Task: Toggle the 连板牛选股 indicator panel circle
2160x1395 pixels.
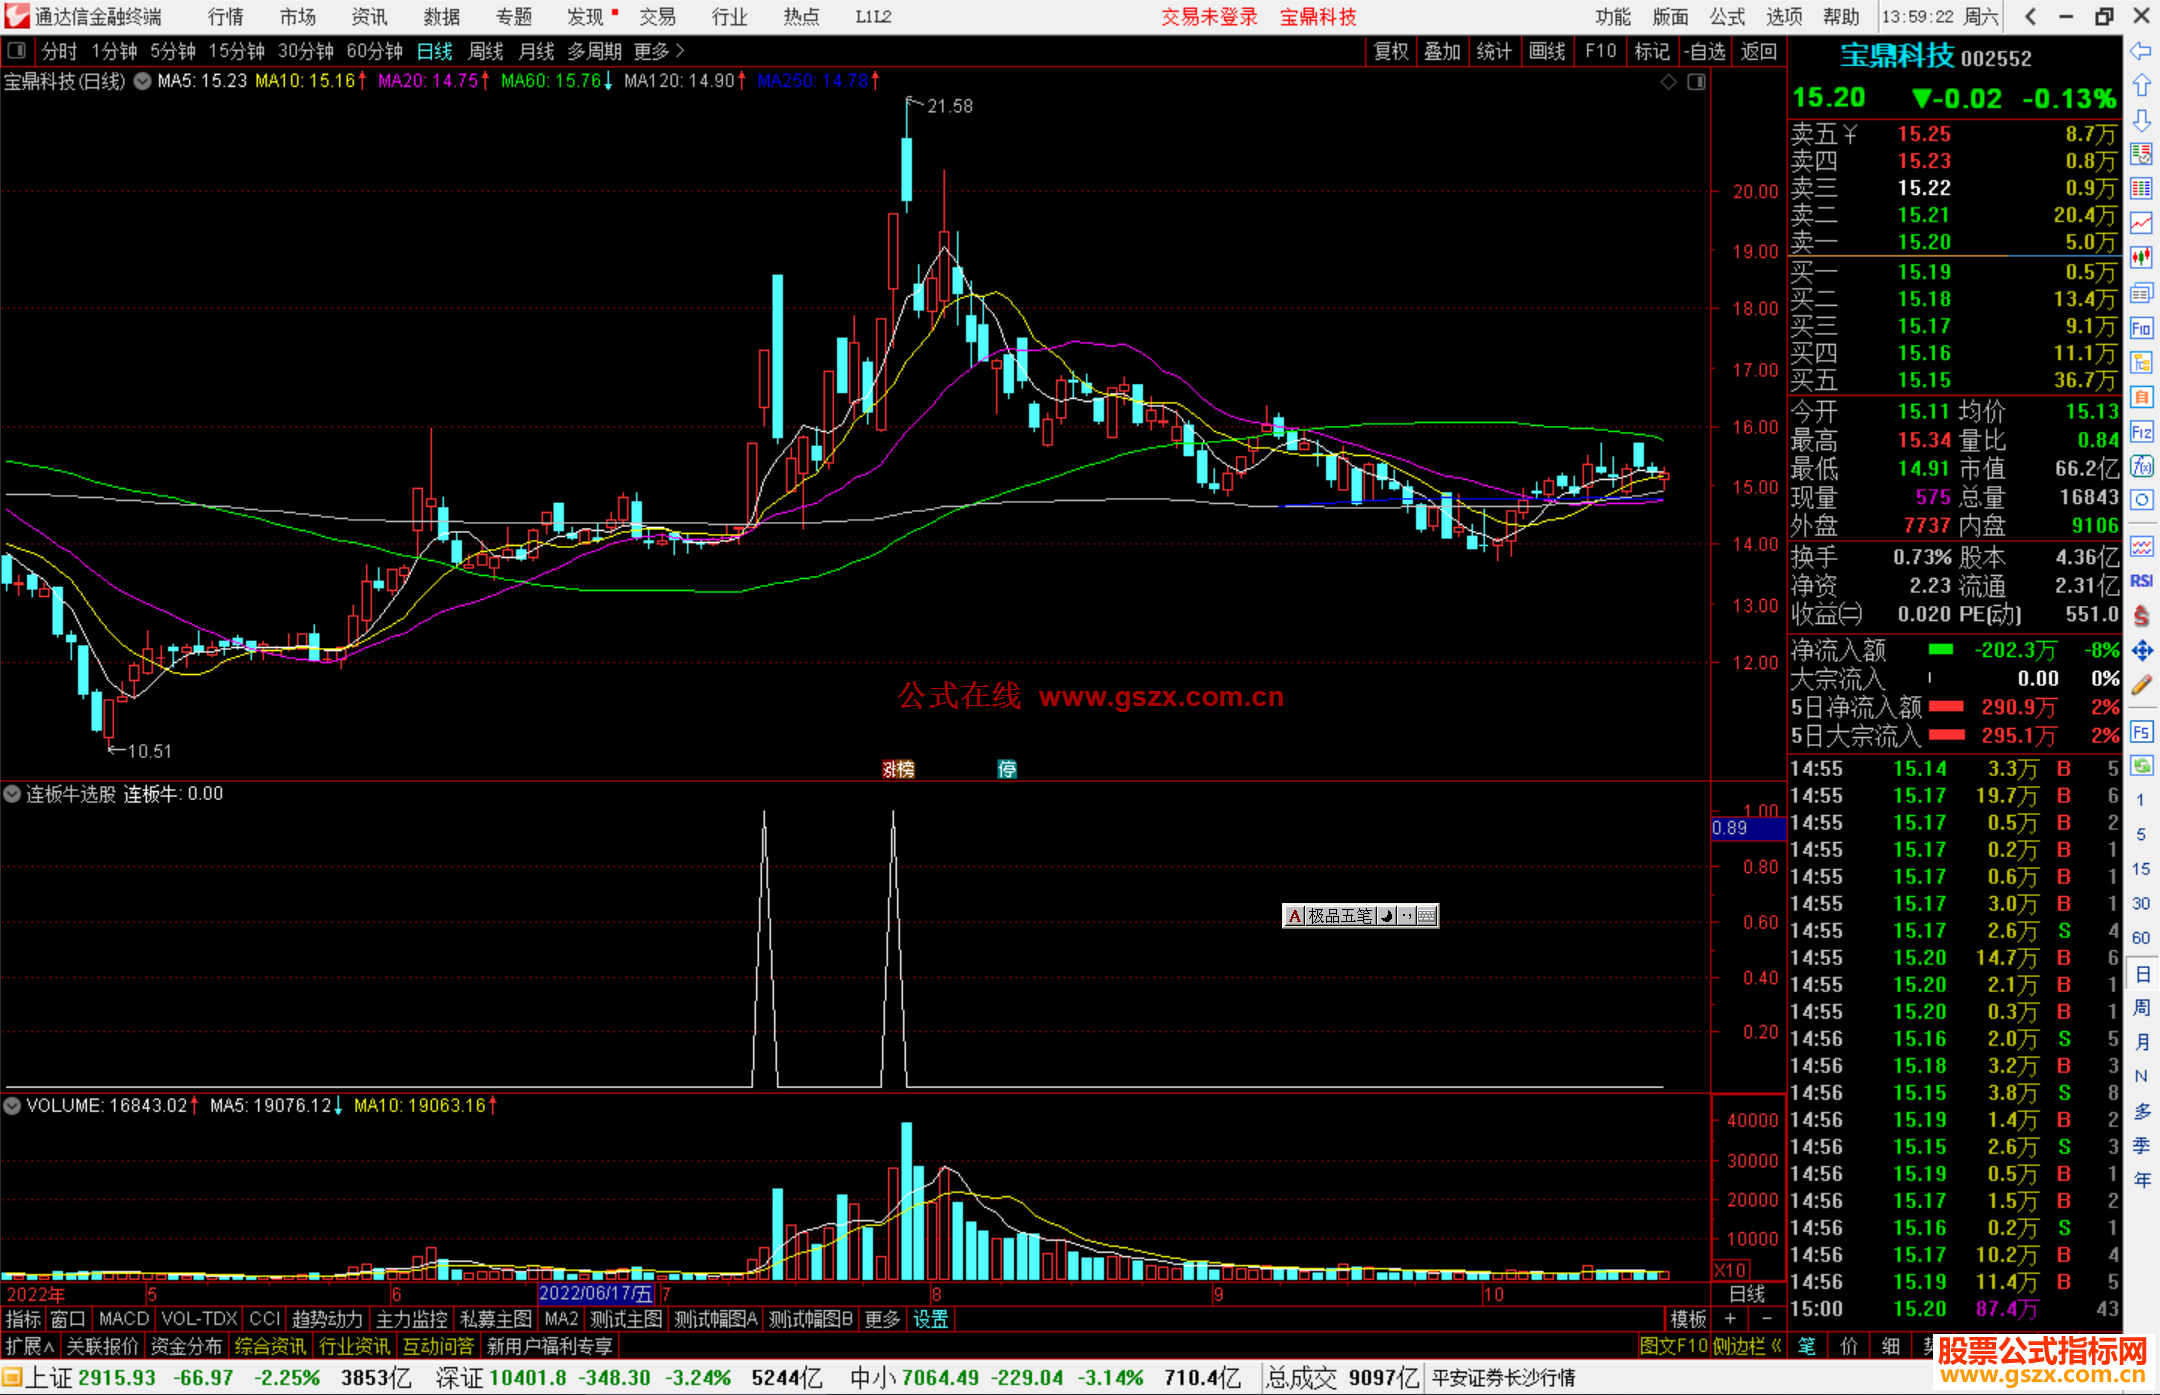Action: coord(13,794)
